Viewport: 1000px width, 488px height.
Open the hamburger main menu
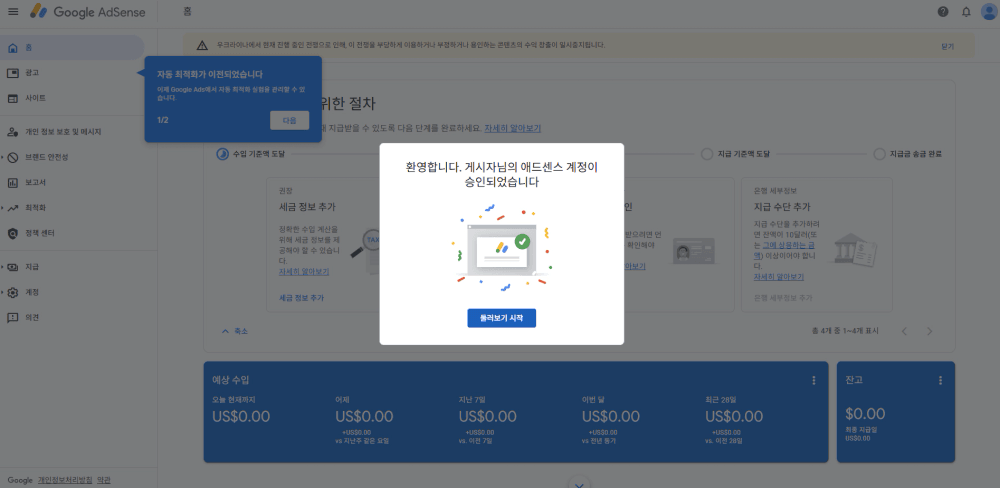point(13,11)
